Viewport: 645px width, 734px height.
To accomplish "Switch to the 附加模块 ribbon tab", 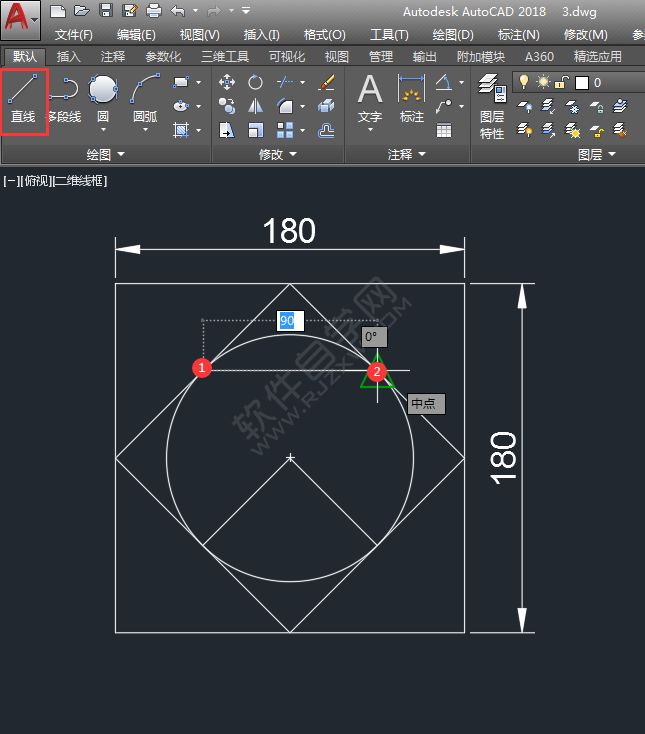I will [481, 57].
